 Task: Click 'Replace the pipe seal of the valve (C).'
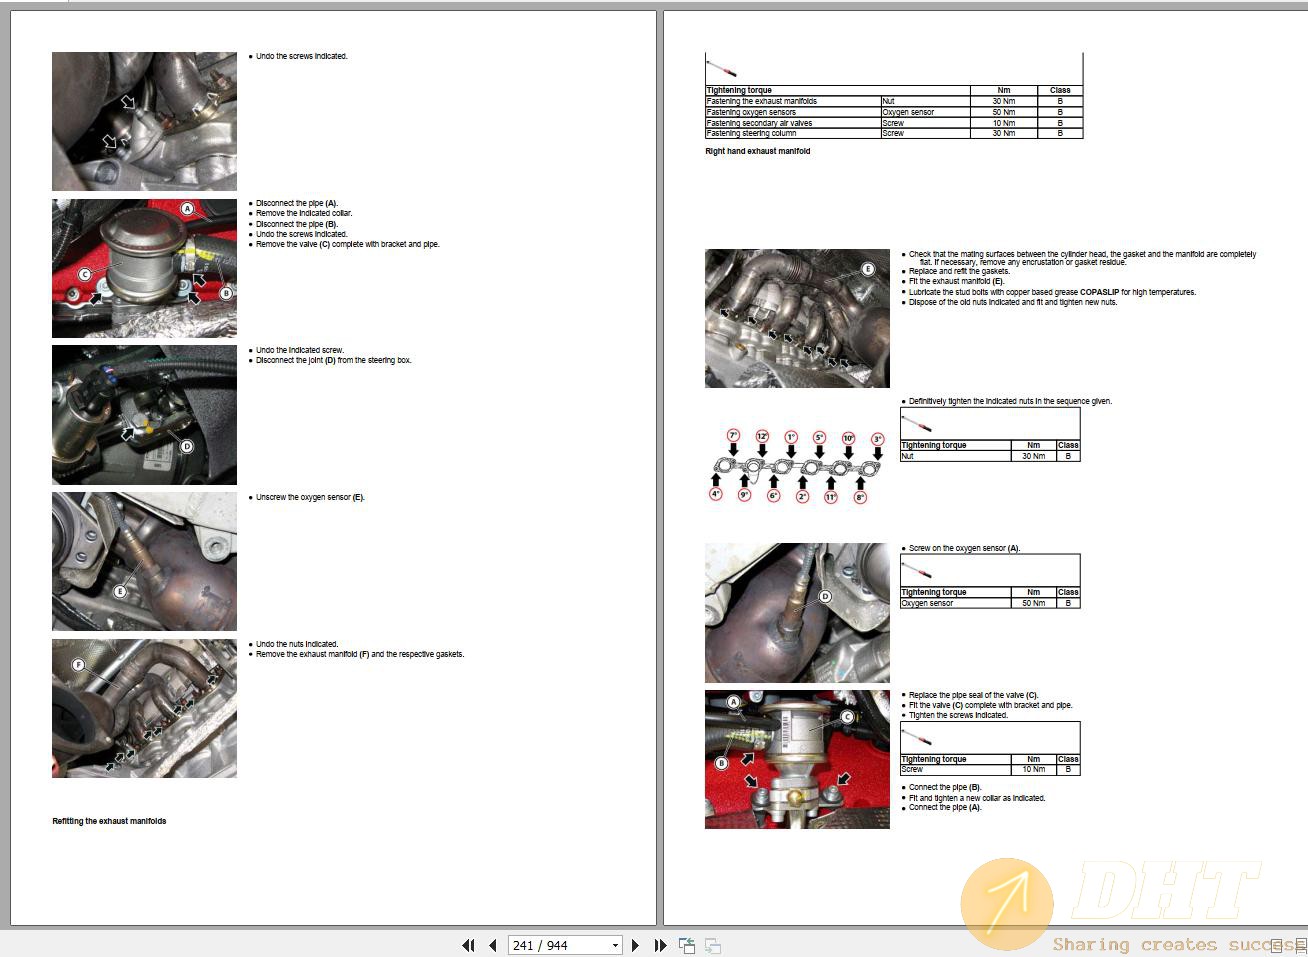973,695
